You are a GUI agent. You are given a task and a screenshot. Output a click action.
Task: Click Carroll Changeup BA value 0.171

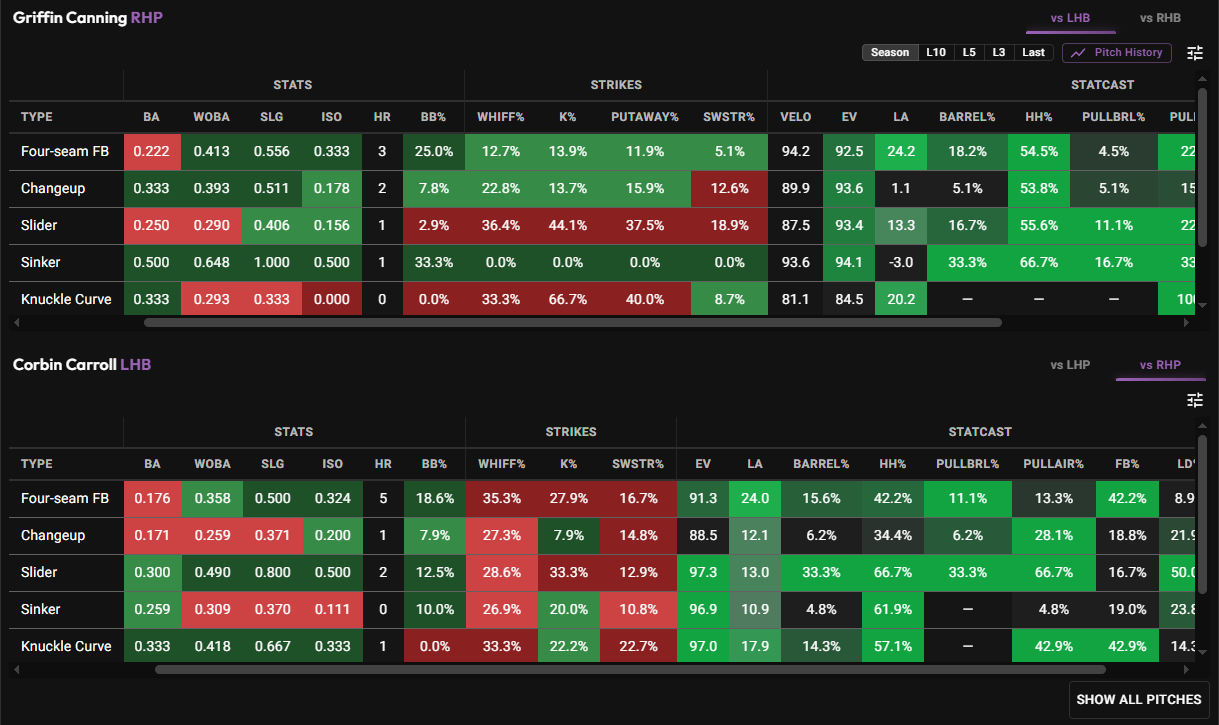[152, 535]
